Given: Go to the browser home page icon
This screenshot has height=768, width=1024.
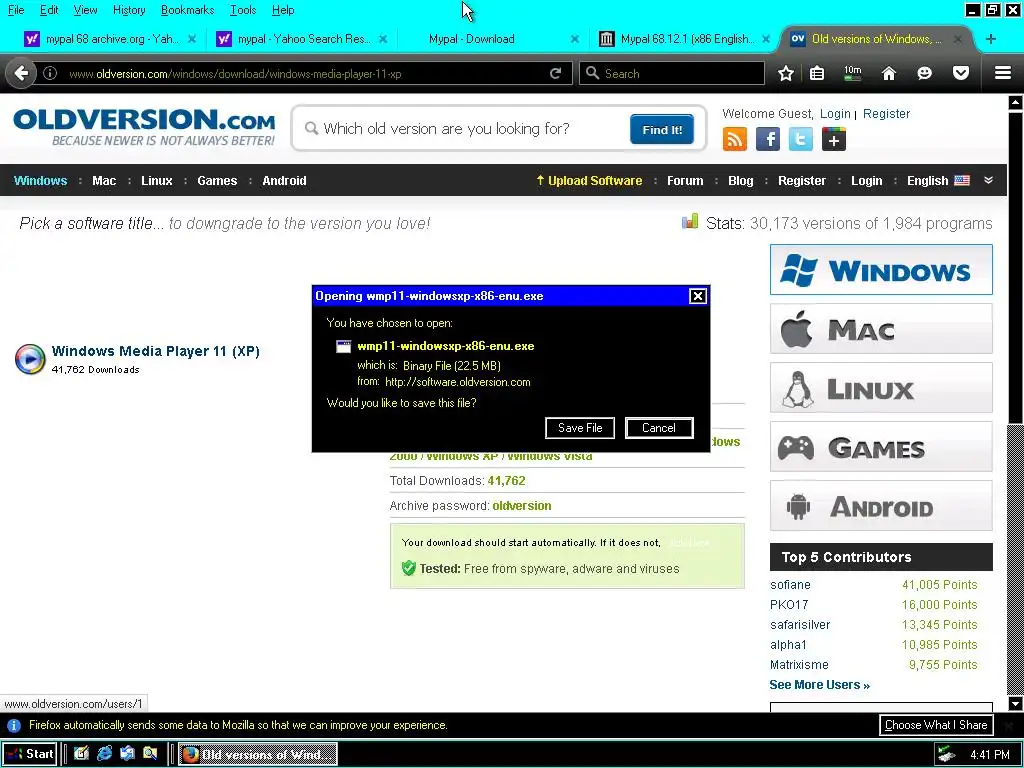Looking at the screenshot, I should (x=889, y=73).
